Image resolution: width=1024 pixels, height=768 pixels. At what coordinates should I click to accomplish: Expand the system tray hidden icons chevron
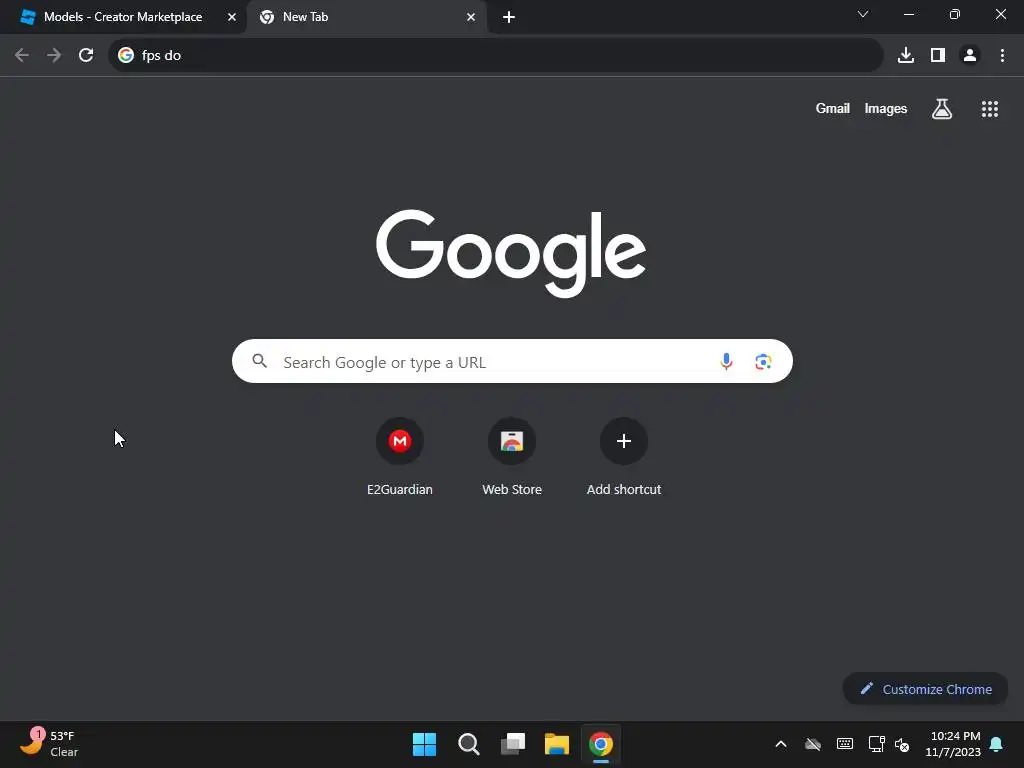point(780,744)
